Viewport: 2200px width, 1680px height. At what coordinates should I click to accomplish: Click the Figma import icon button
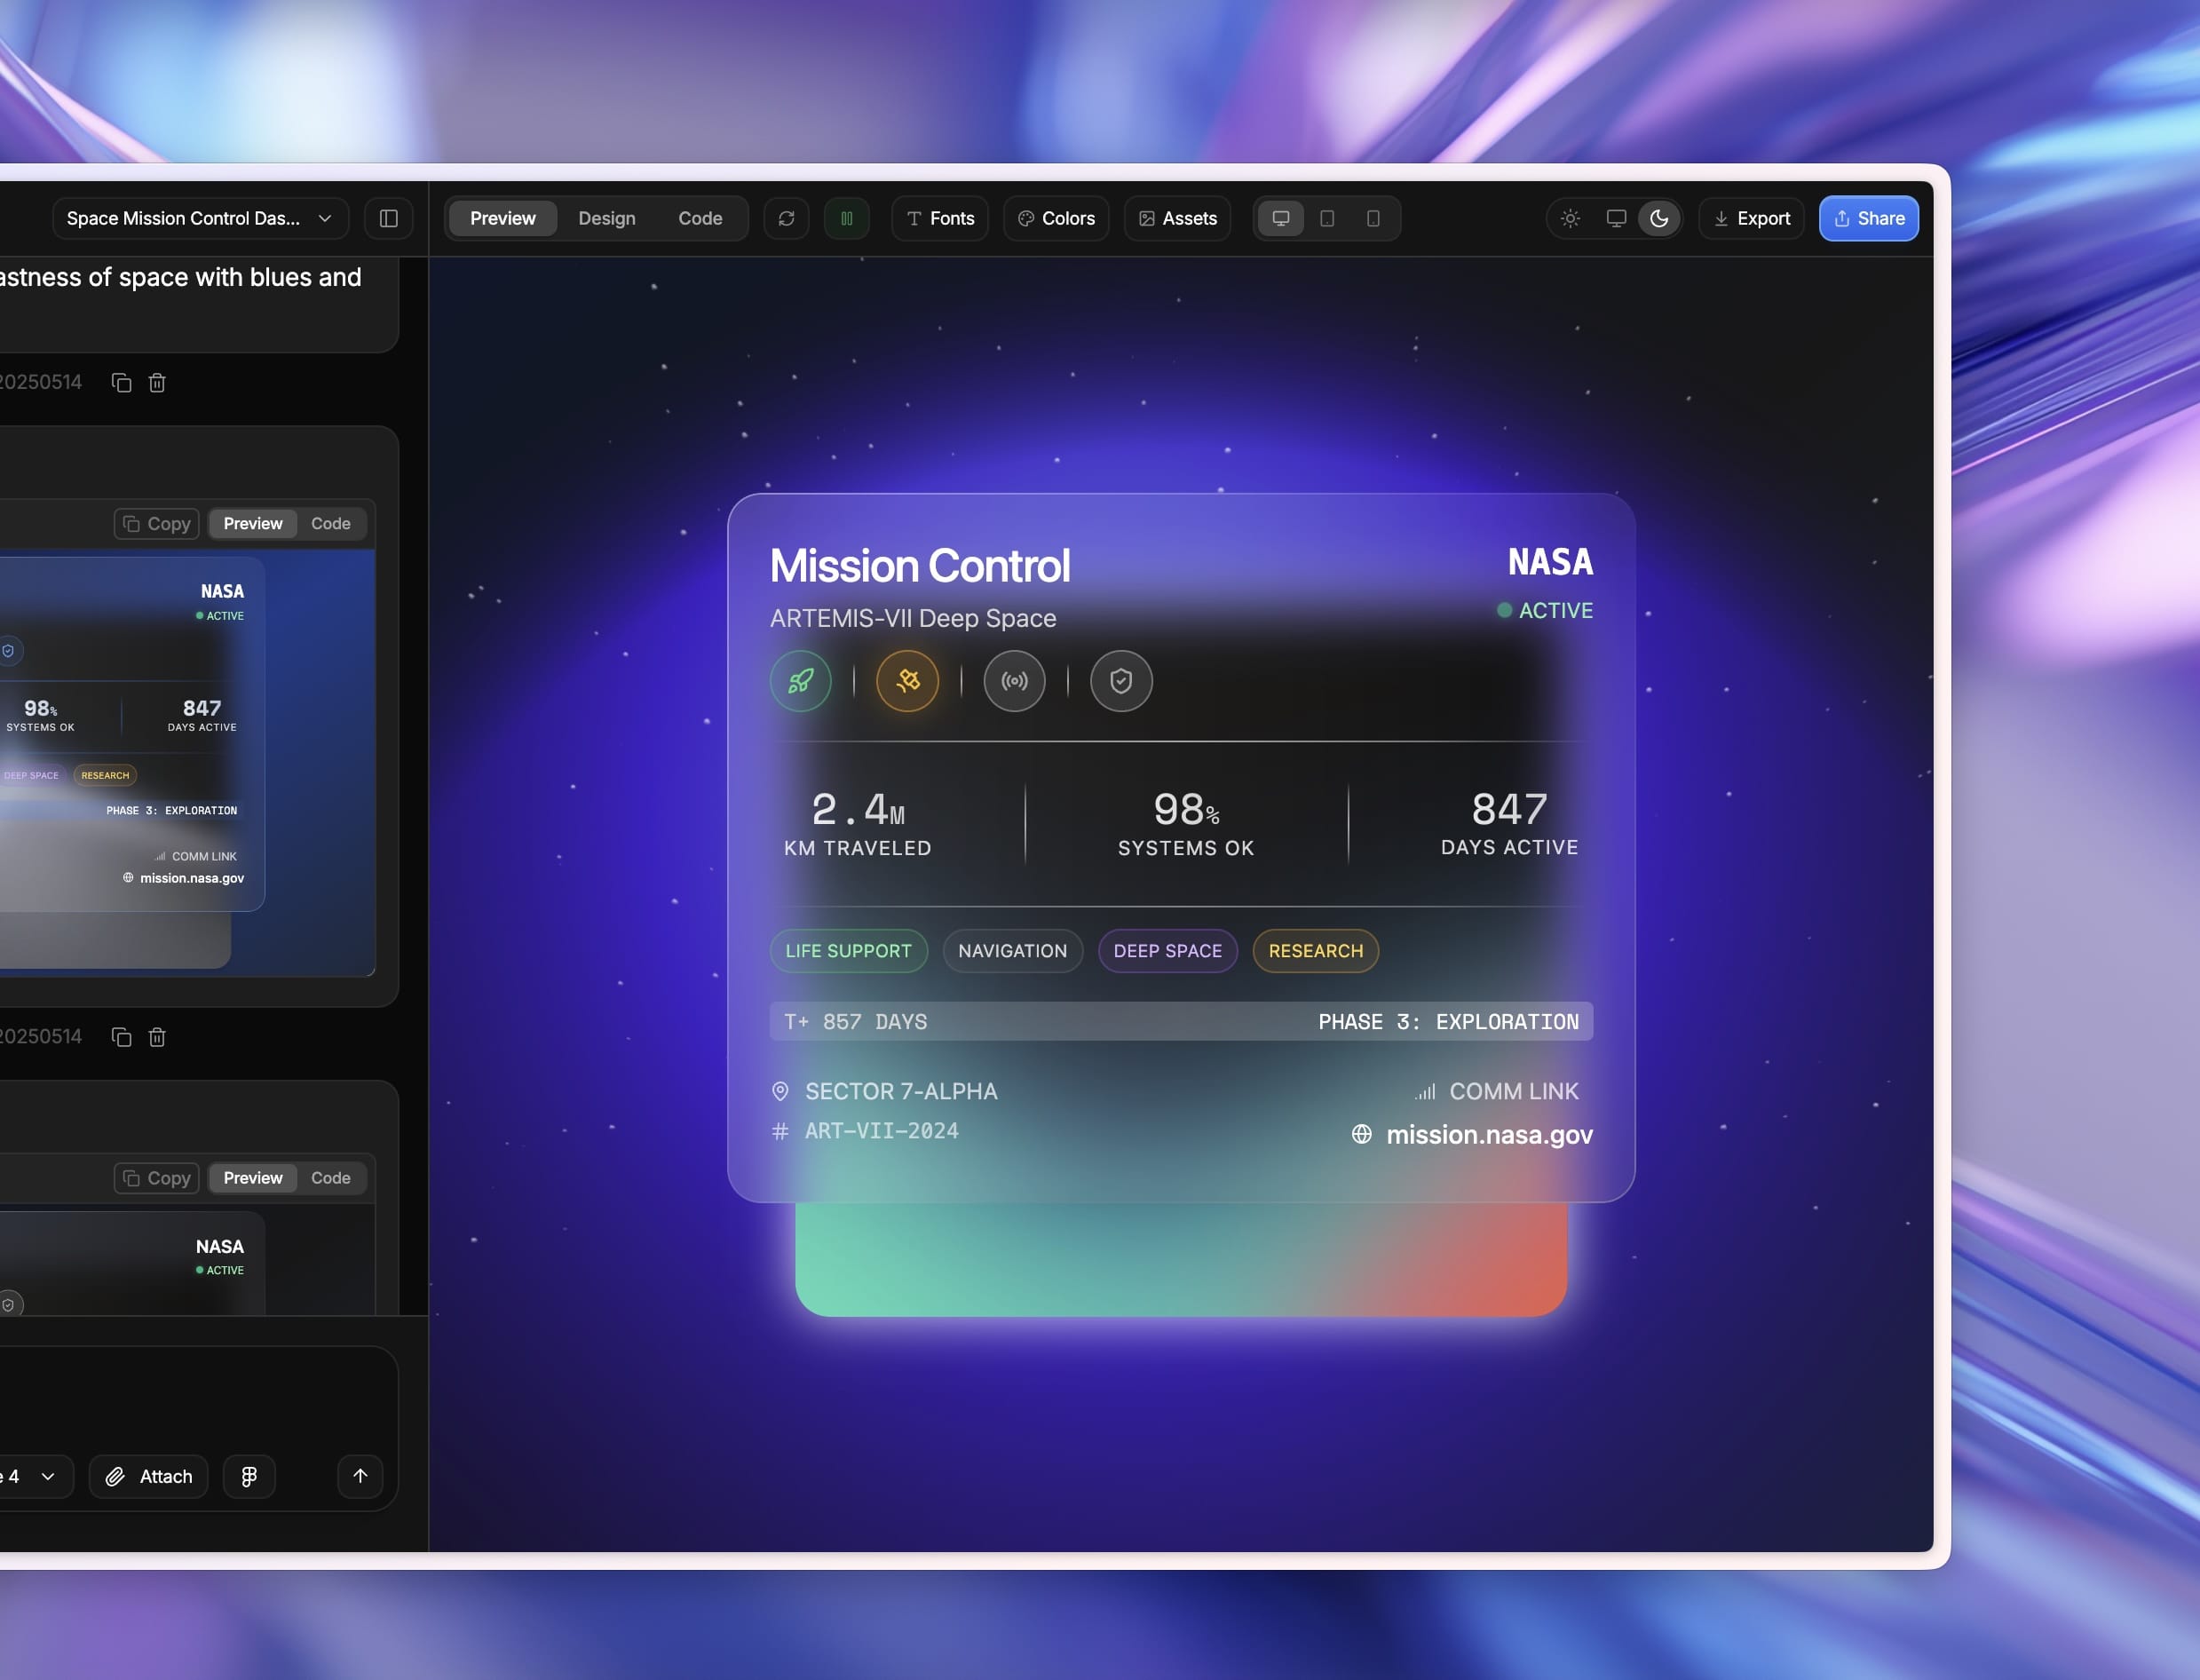coord(249,1476)
